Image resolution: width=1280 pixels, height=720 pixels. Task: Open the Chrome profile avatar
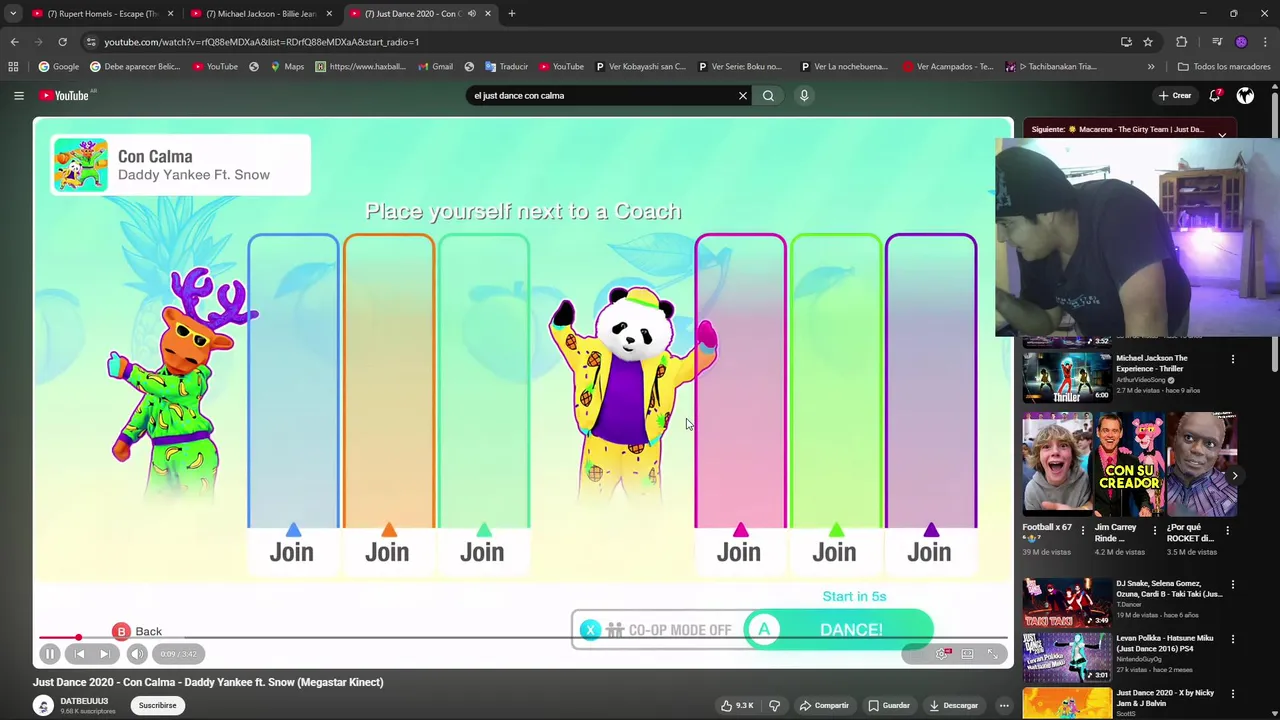click(1242, 42)
